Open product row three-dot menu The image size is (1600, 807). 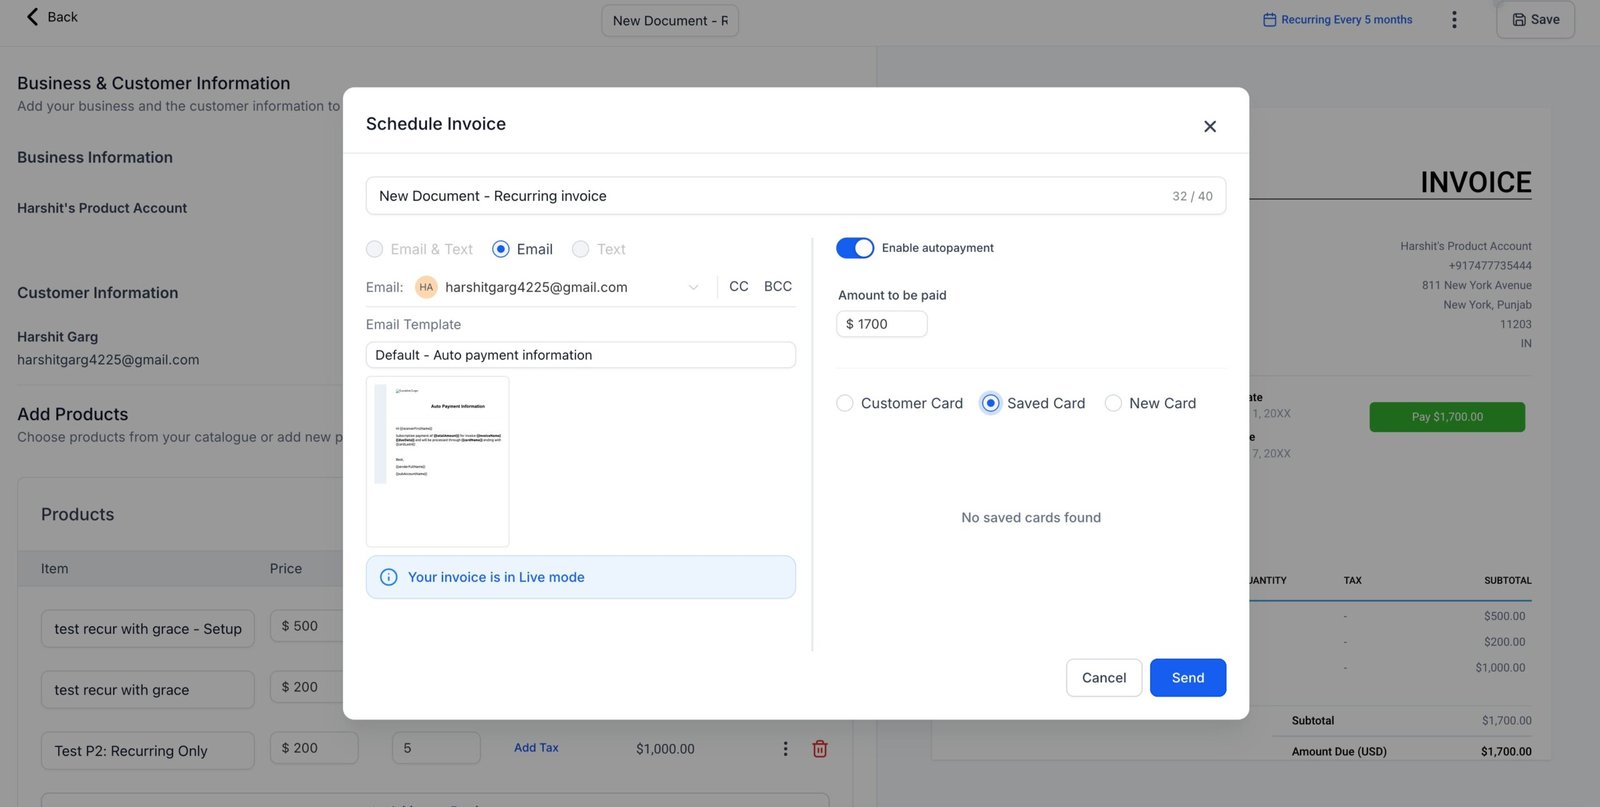[785, 749]
